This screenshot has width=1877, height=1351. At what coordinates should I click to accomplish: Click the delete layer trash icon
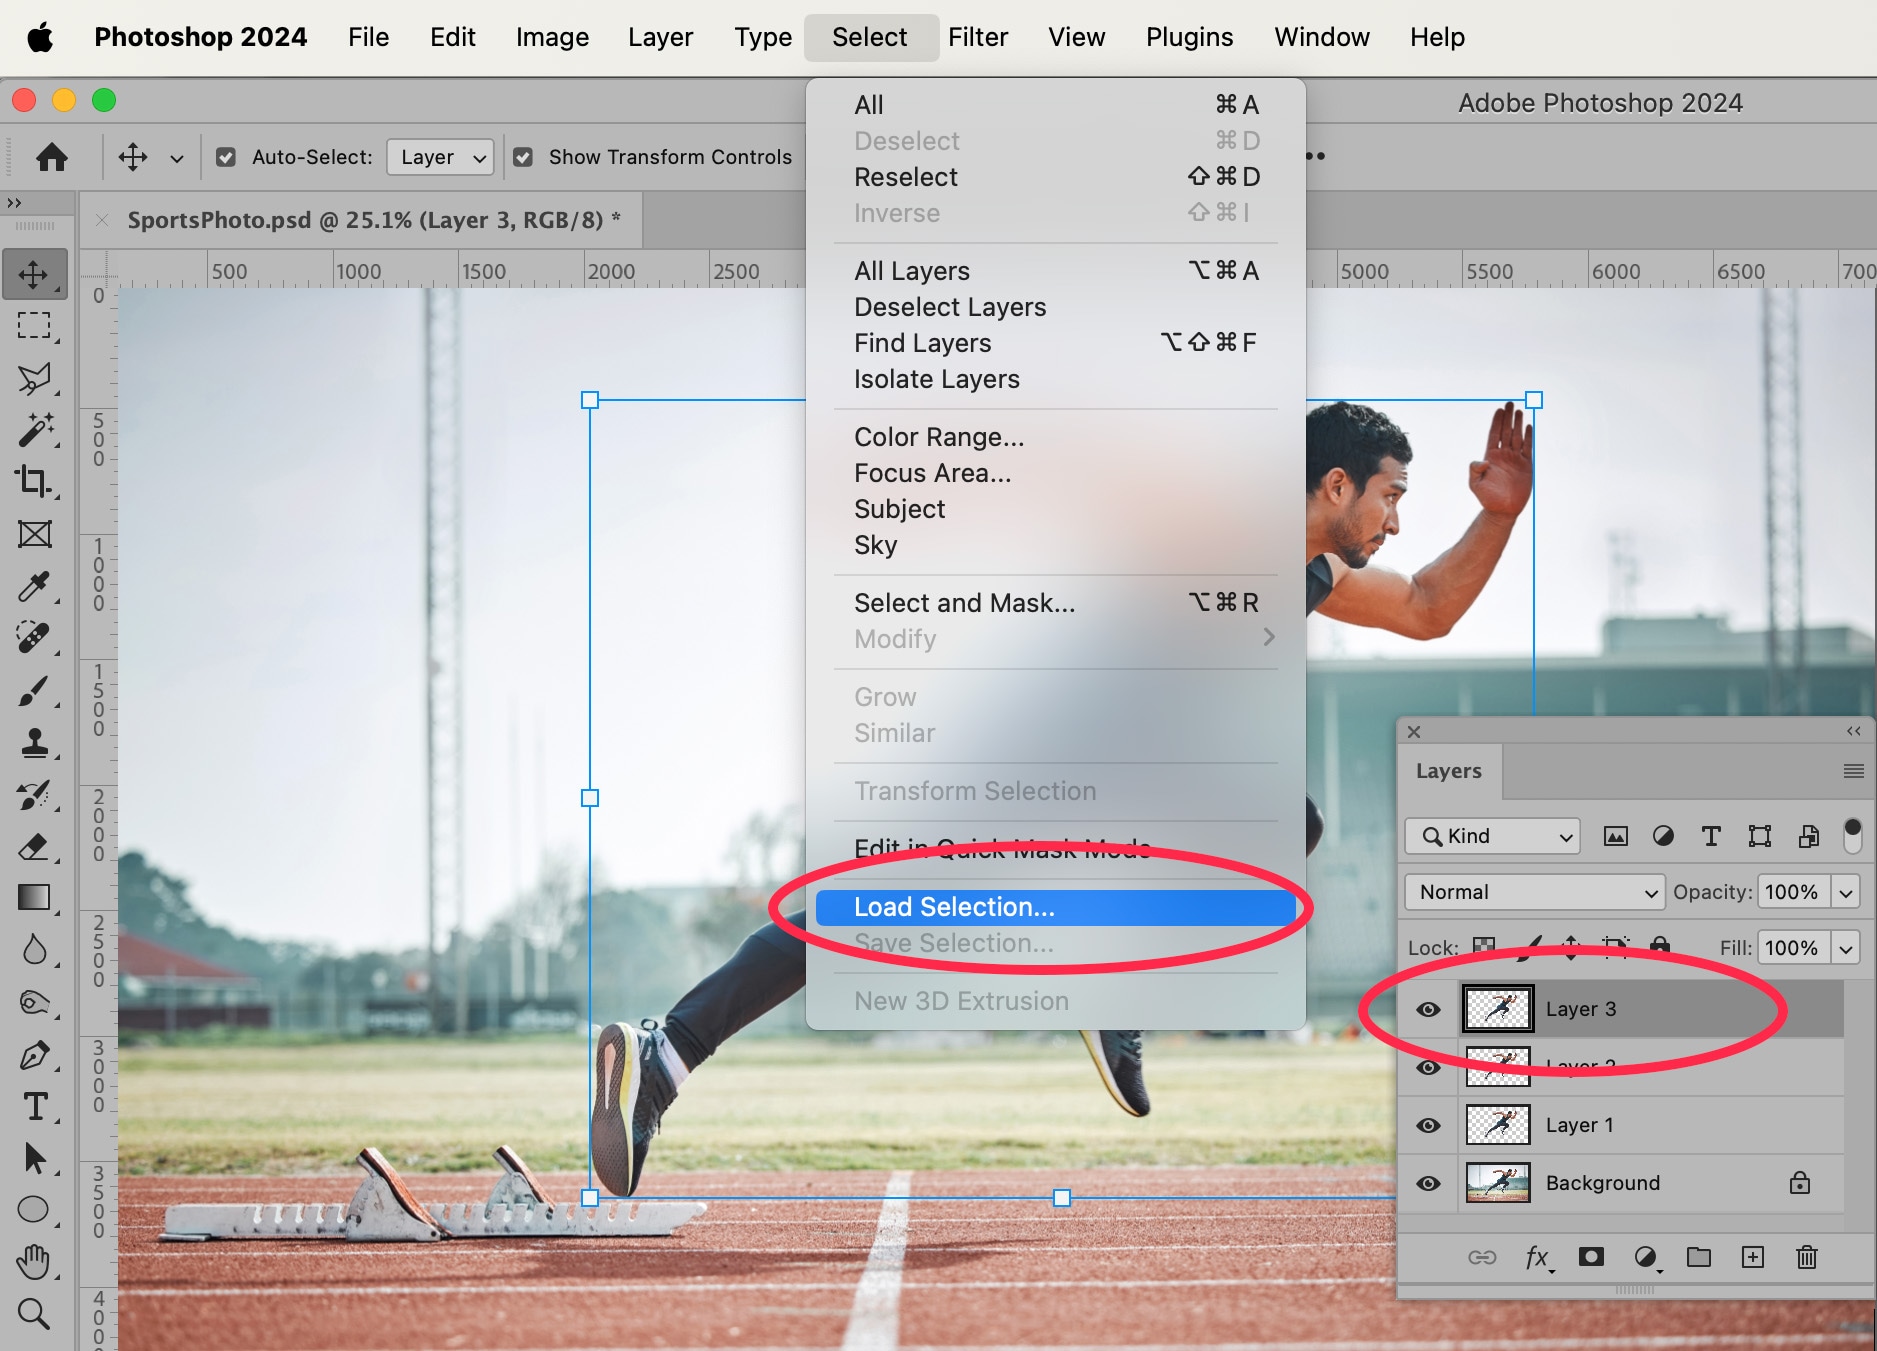coord(1806,1257)
